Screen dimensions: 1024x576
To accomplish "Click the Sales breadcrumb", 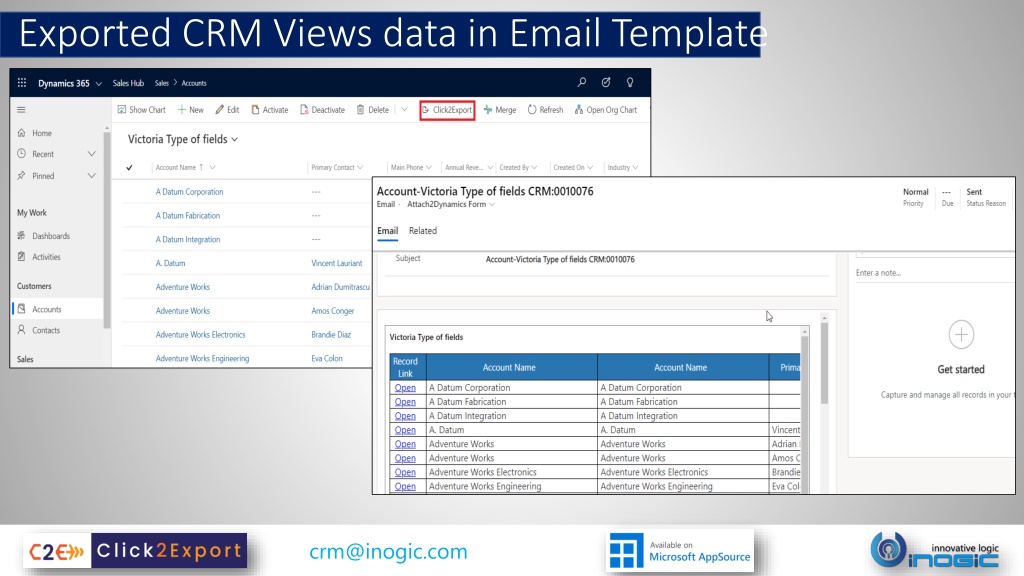I will pyautogui.click(x=161, y=83).
